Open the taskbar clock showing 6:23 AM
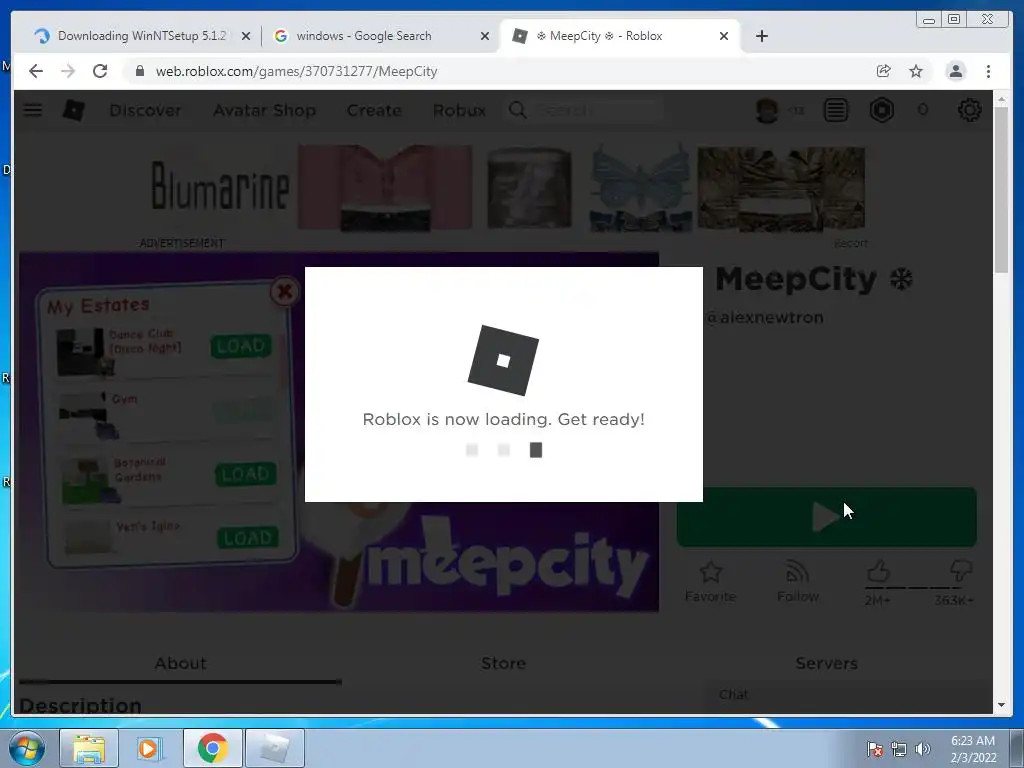Image resolution: width=1024 pixels, height=768 pixels. click(973, 749)
